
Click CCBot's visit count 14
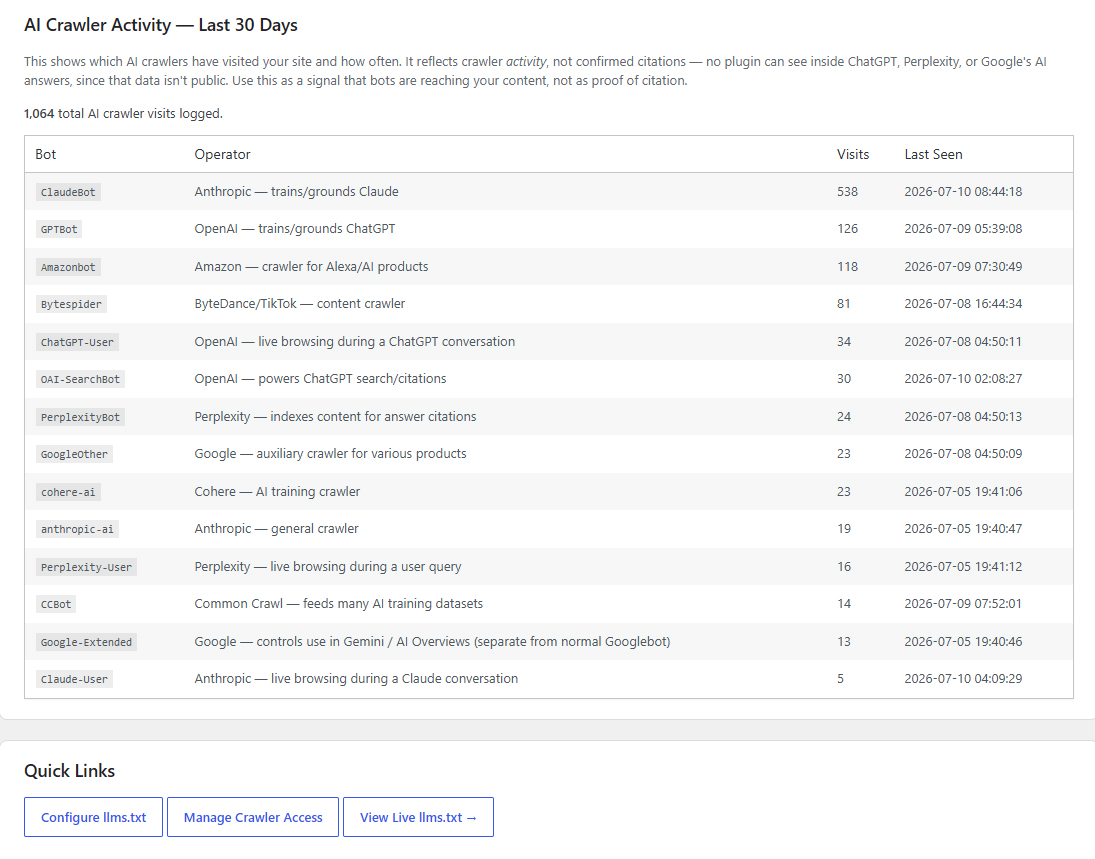844,603
